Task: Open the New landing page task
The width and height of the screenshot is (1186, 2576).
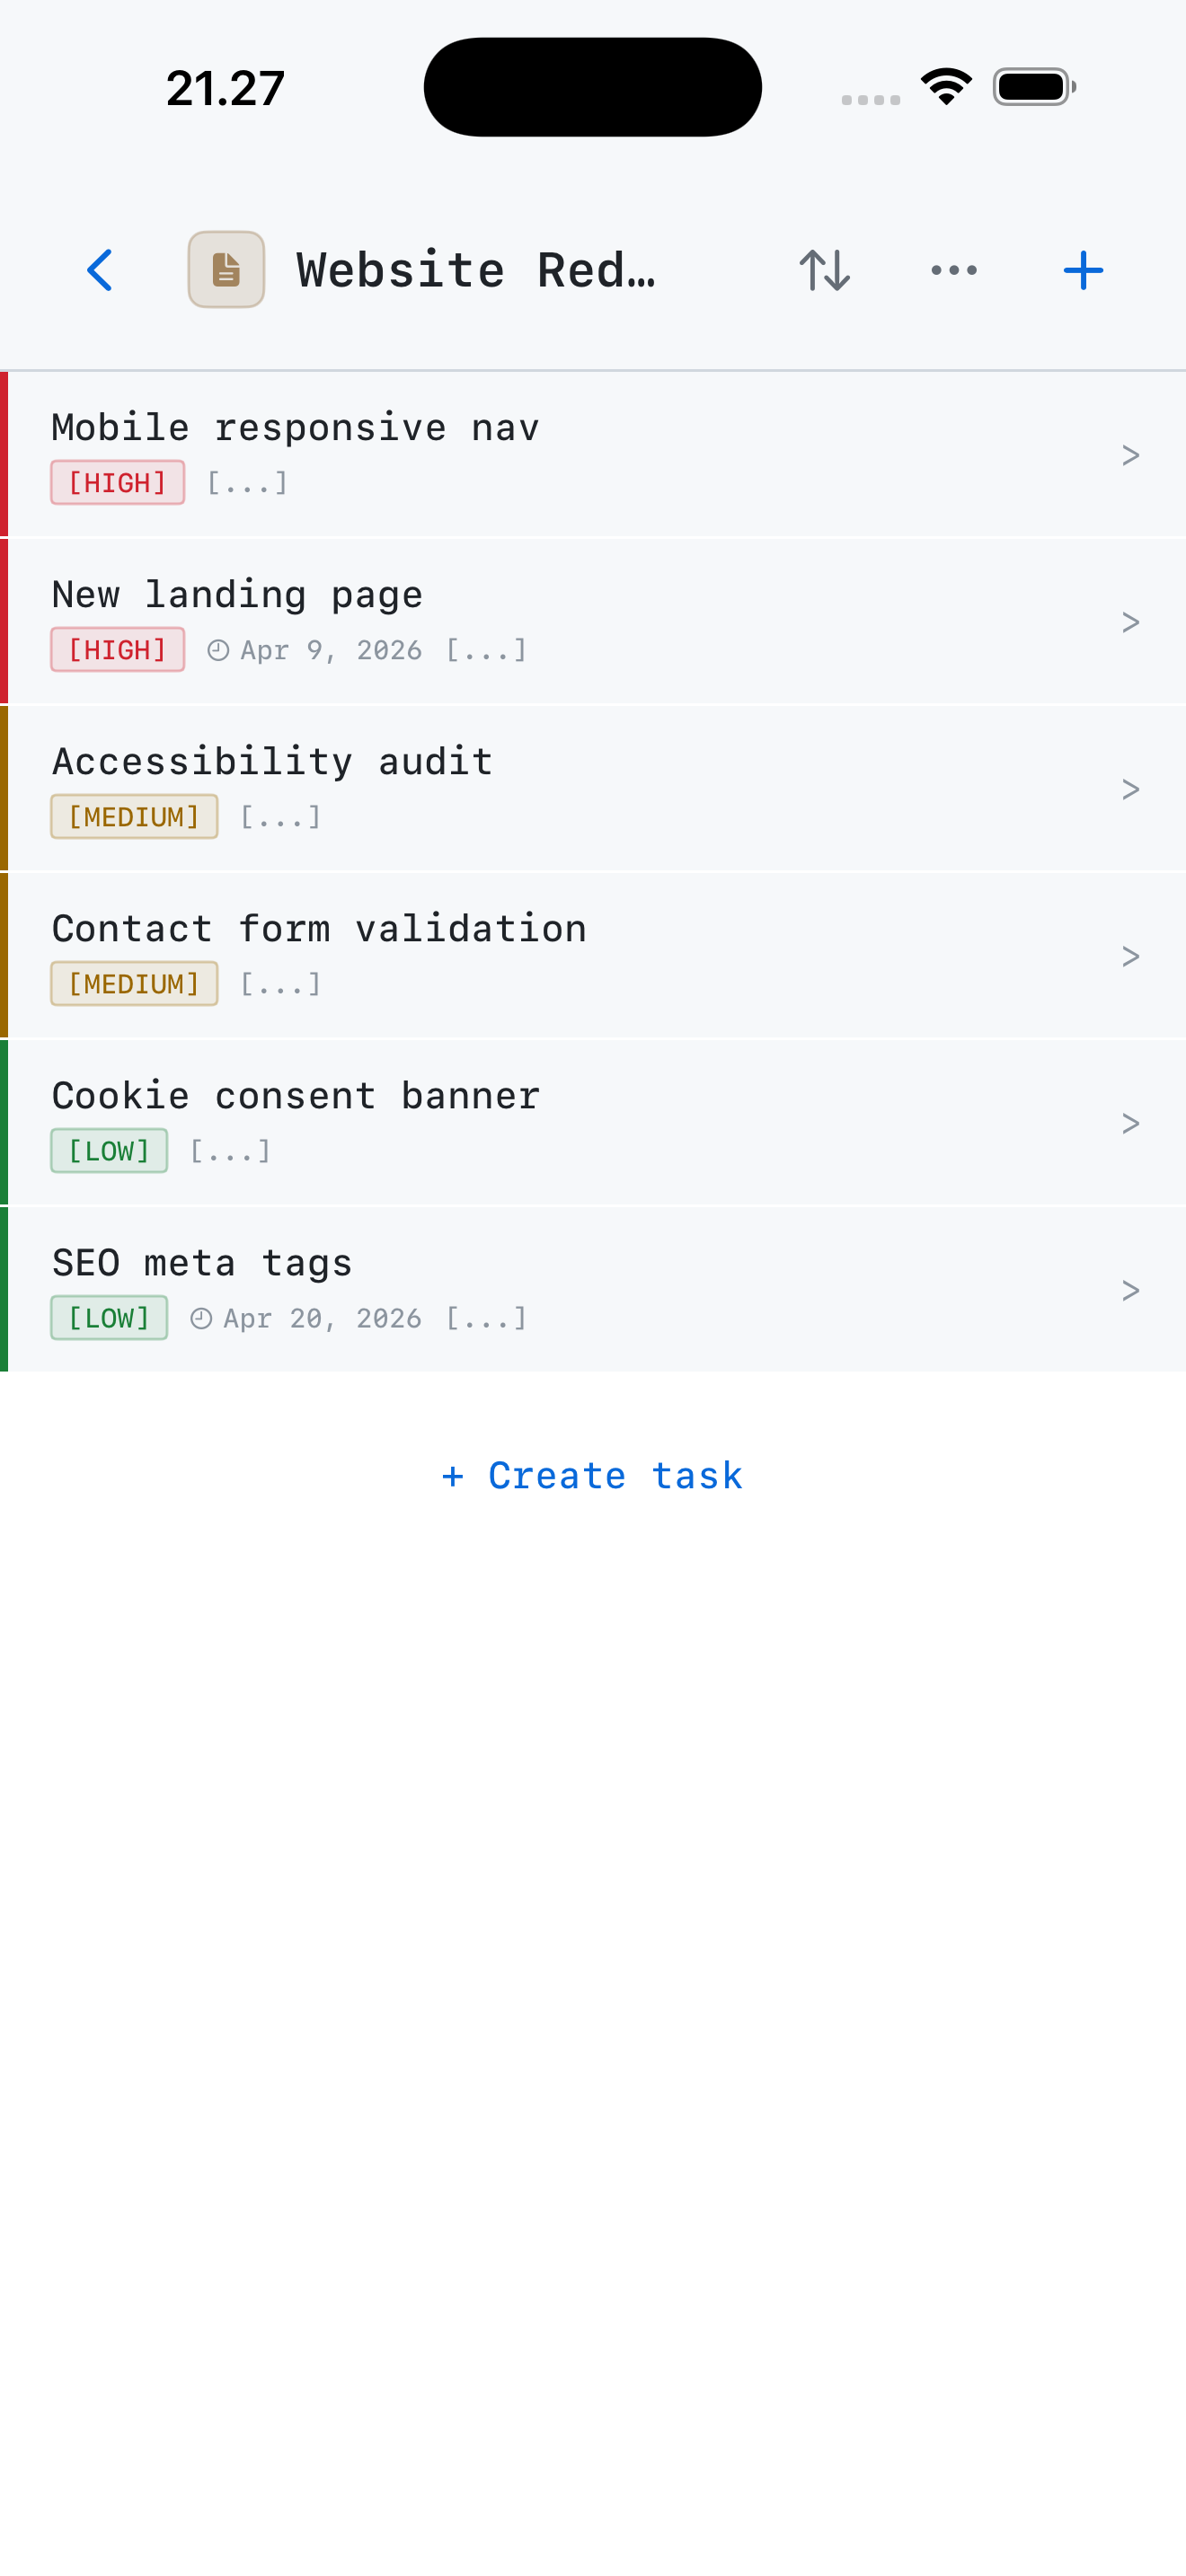Action: [593, 622]
